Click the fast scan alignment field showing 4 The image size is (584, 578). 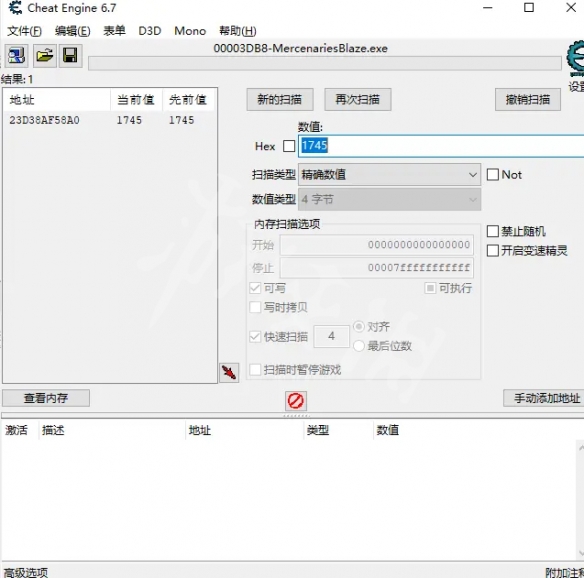pyautogui.click(x=331, y=336)
